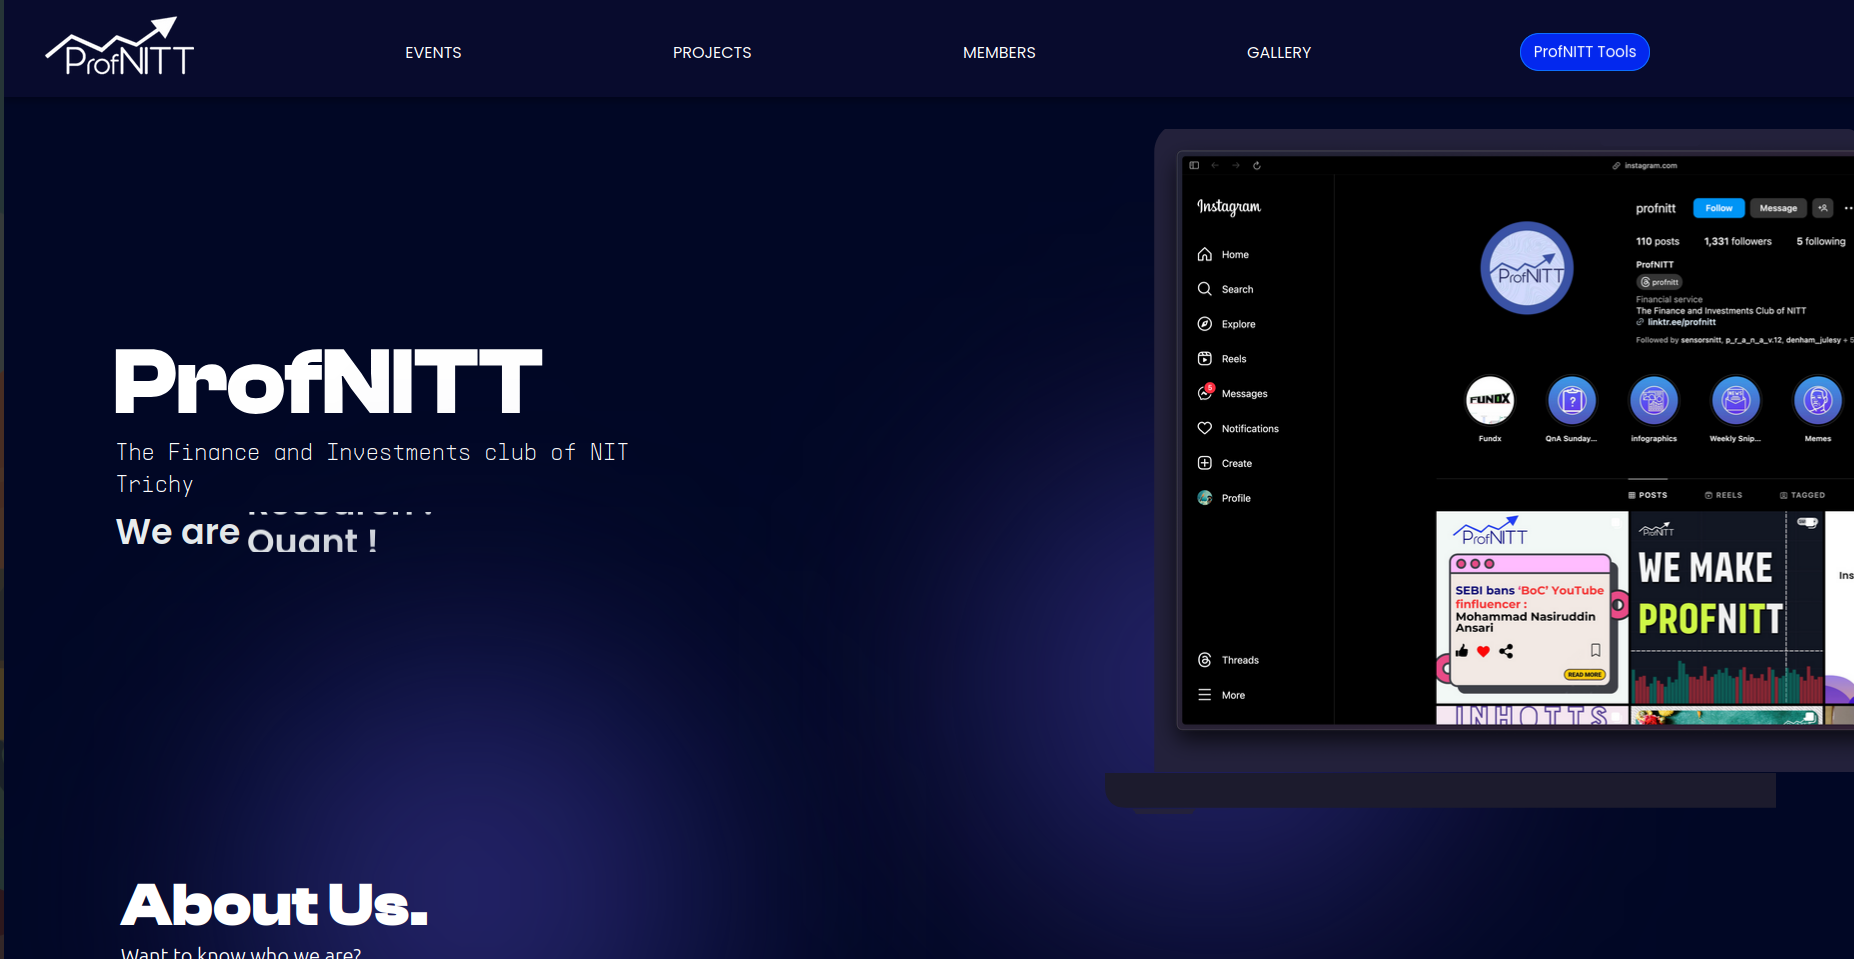Open Threads from the bottom sidebar
The height and width of the screenshot is (959, 1854).
tap(1230, 659)
